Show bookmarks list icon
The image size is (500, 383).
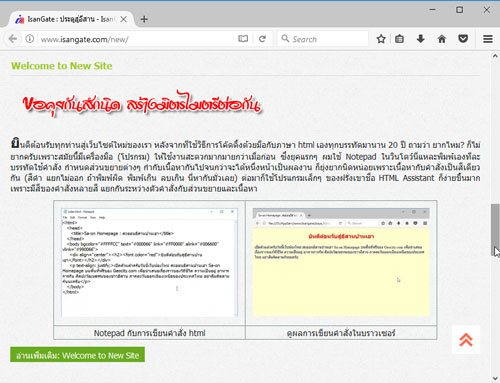coord(399,39)
